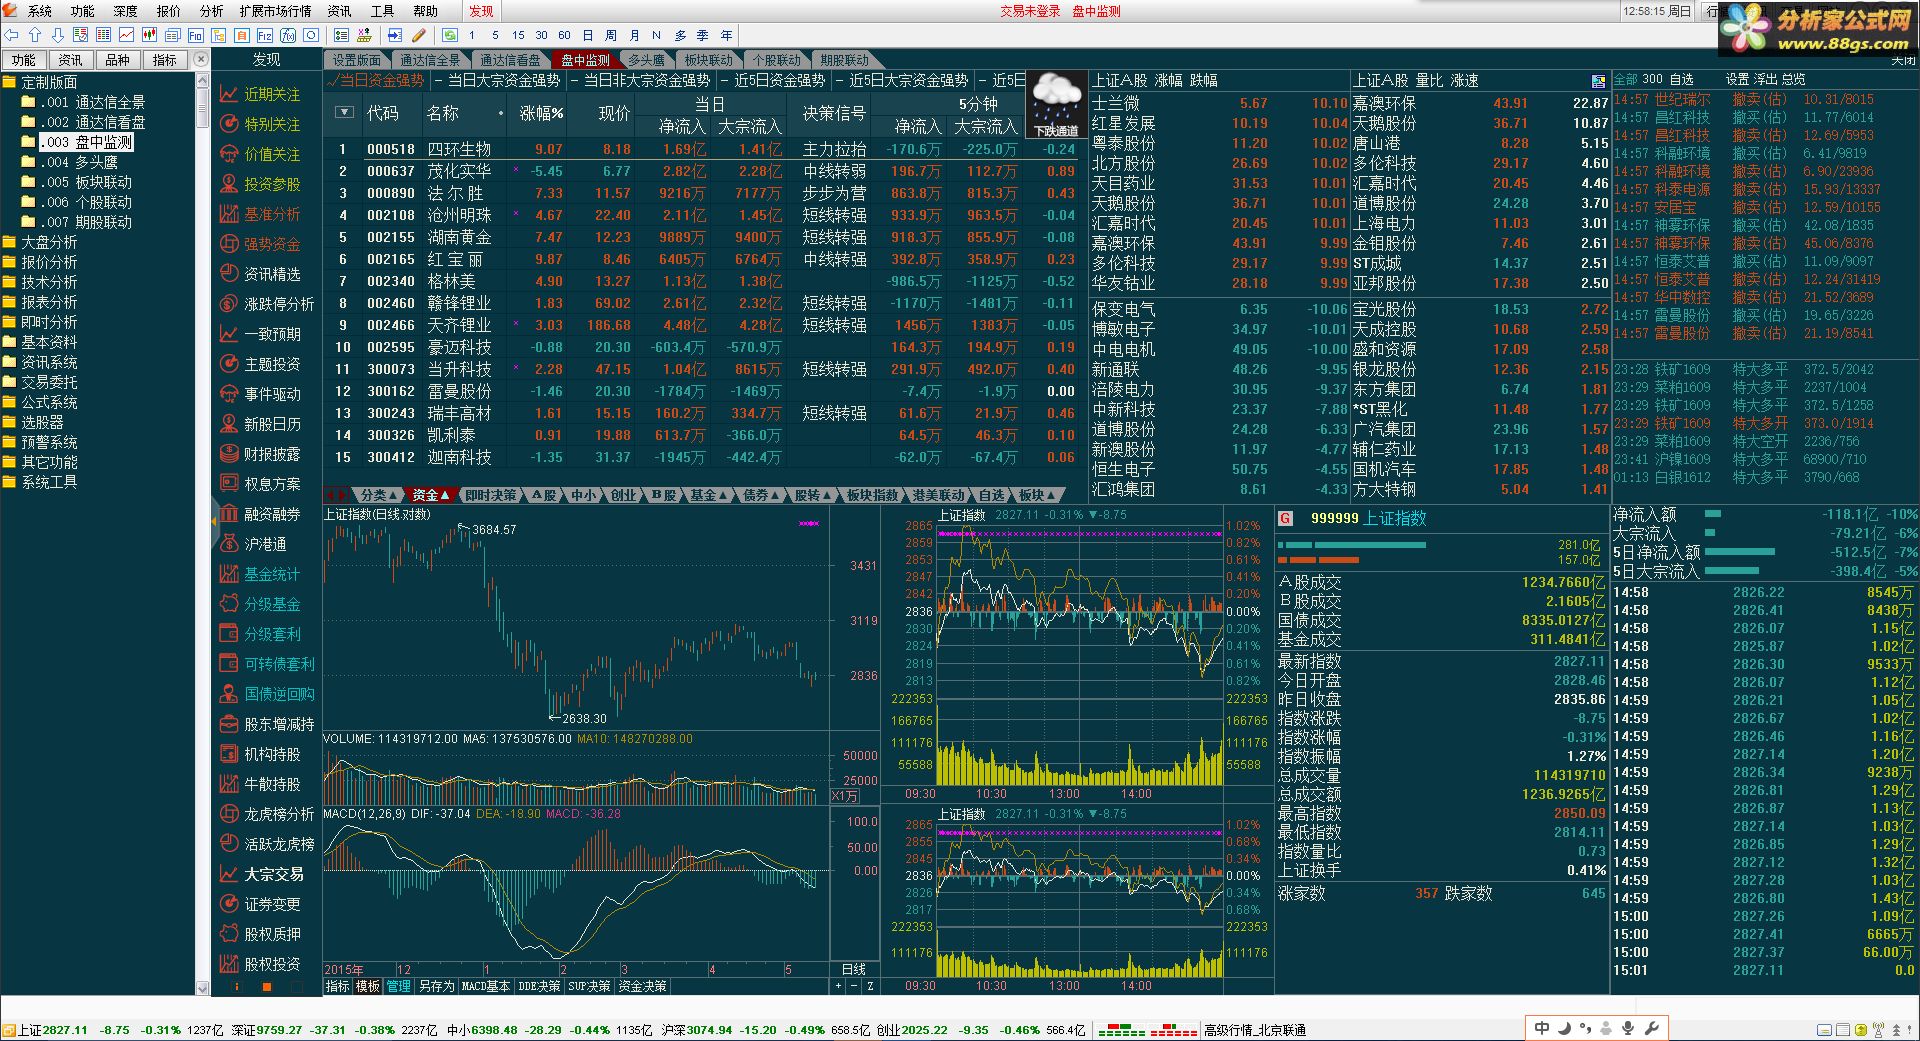
Task: Open the 融资融券 sidebar item
Action: (260, 514)
